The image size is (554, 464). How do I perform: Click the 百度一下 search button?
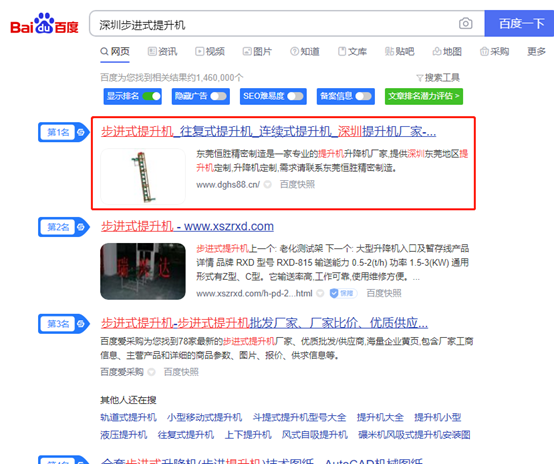[519, 23]
